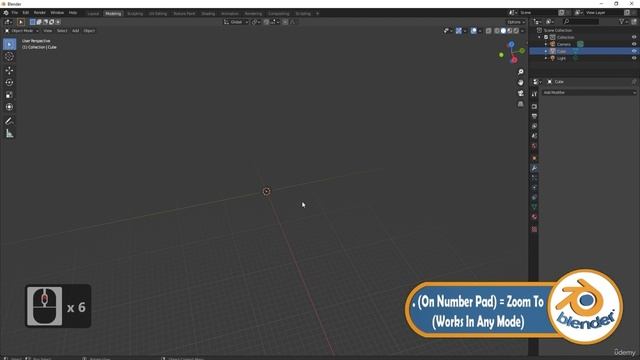This screenshot has width=640, height=360.
Task: Open the Material properties tab icon
Action: click(534, 217)
